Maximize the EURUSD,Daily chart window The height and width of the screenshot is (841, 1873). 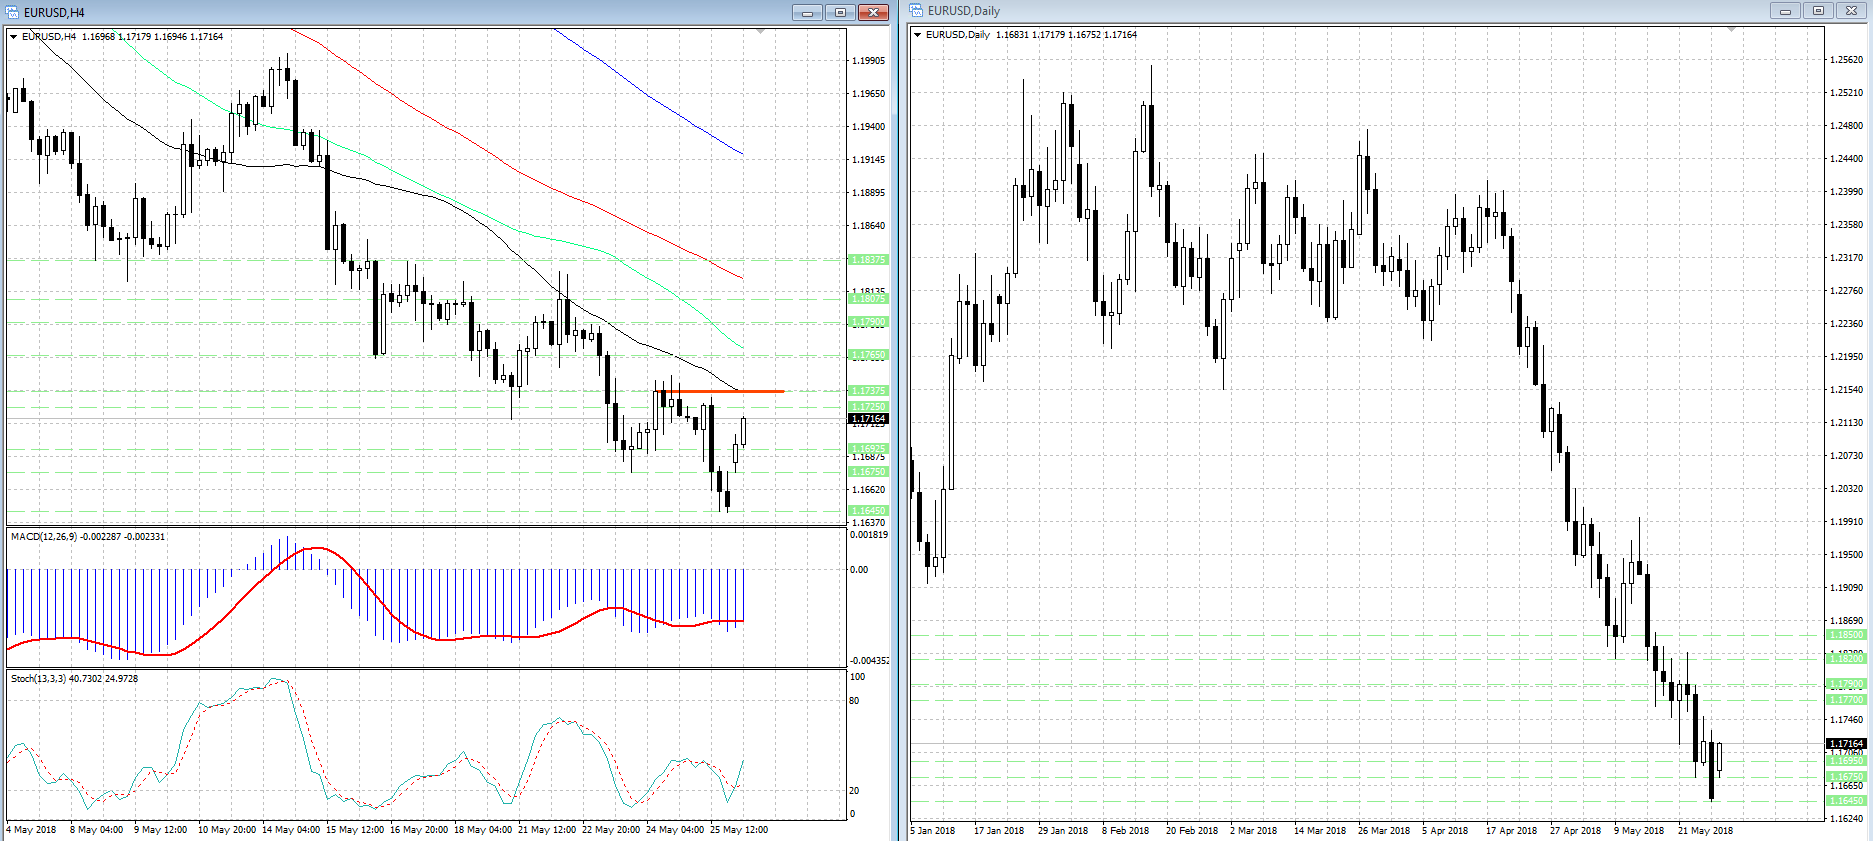point(1818,11)
